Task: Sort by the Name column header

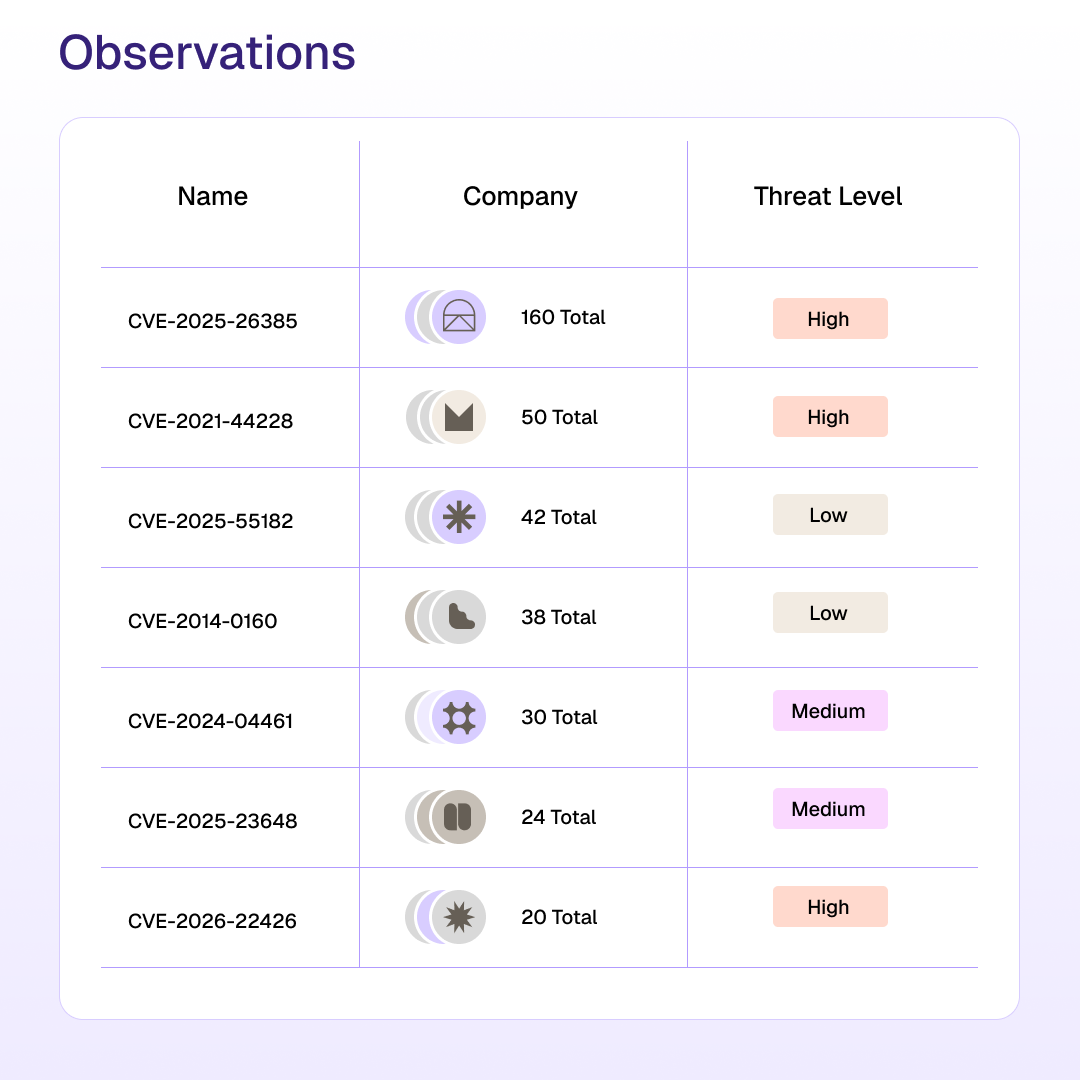Action: (x=213, y=197)
